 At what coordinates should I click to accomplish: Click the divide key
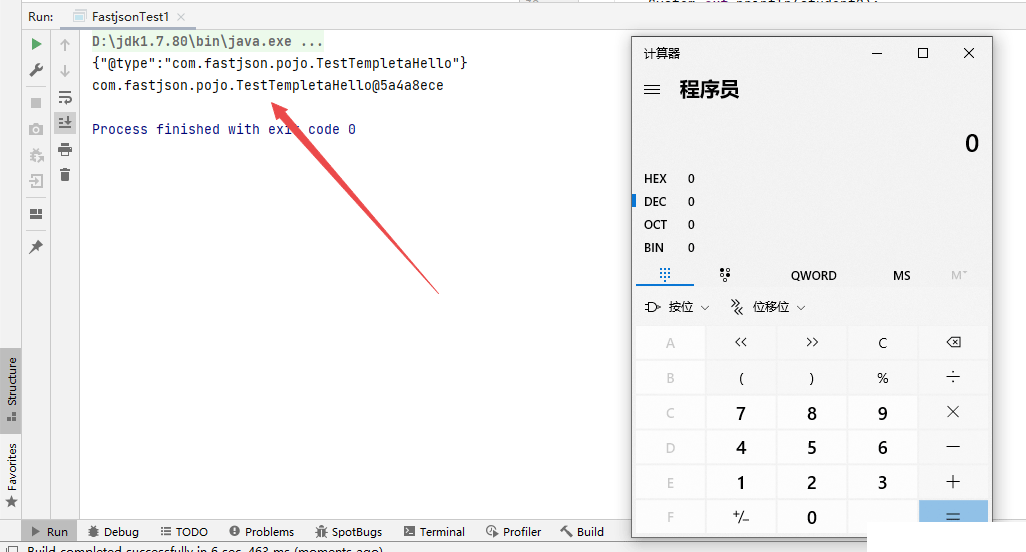953,377
